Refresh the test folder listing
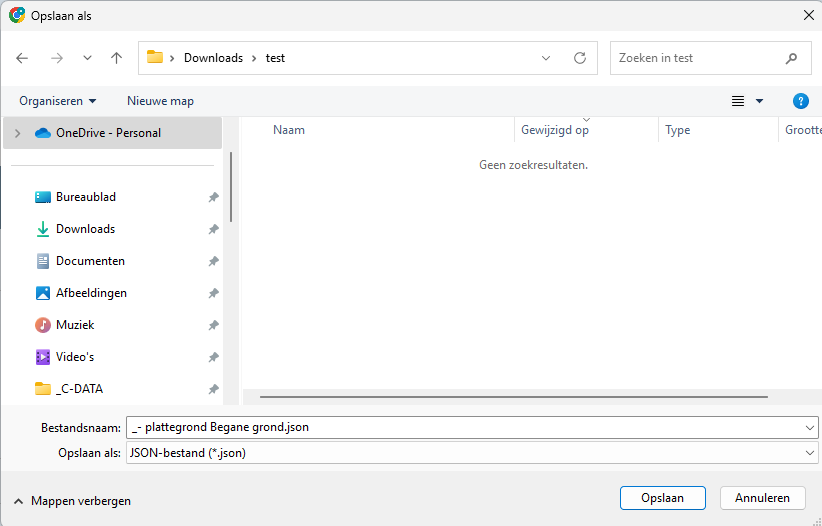 tap(579, 58)
